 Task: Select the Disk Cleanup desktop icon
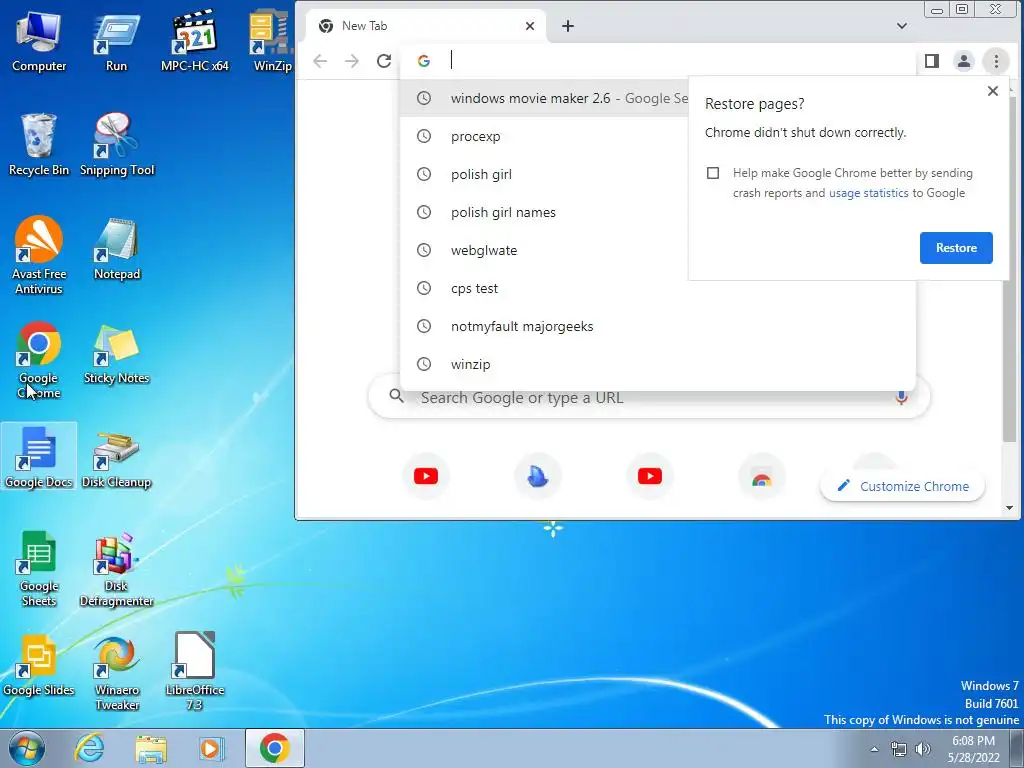tap(116, 459)
